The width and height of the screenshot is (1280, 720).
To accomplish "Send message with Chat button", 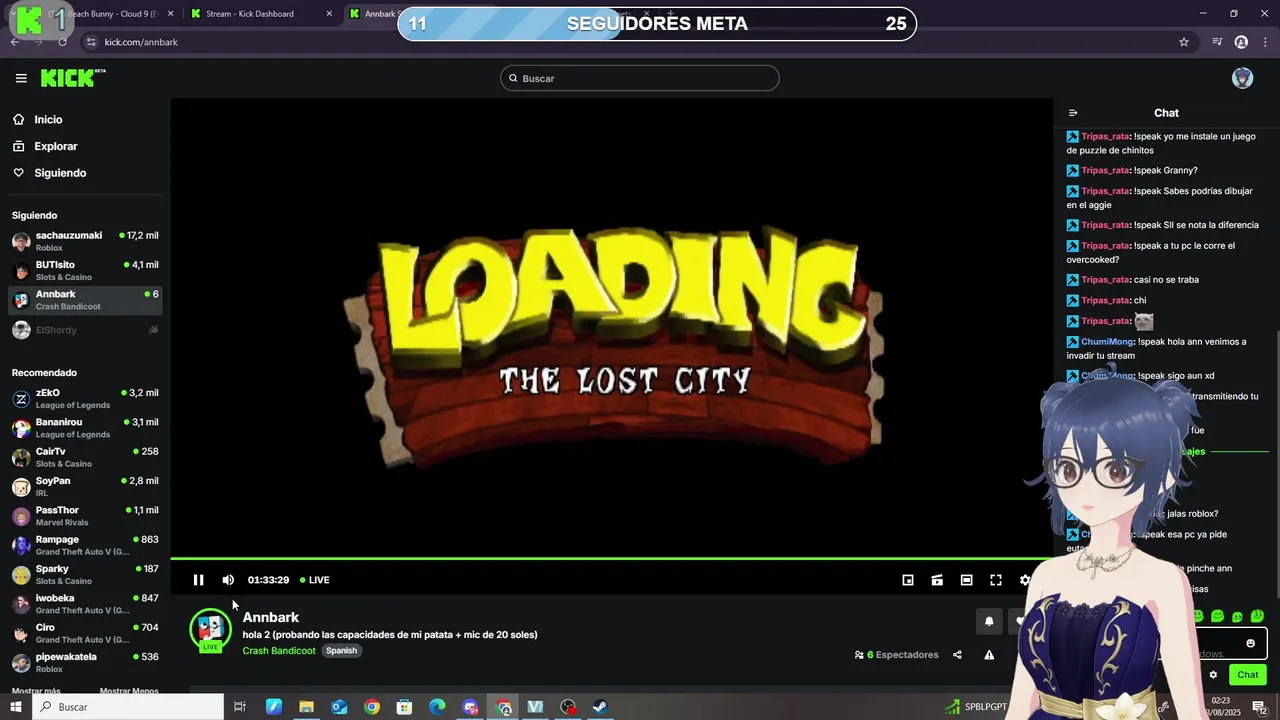I will point(1248,675).
